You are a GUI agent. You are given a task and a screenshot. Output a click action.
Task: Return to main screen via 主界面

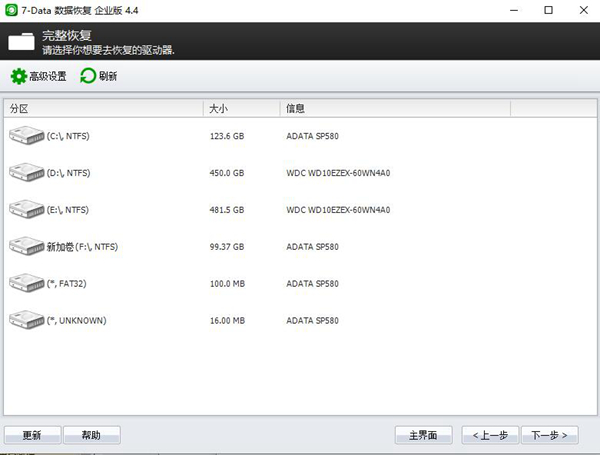tap(424, 435)
